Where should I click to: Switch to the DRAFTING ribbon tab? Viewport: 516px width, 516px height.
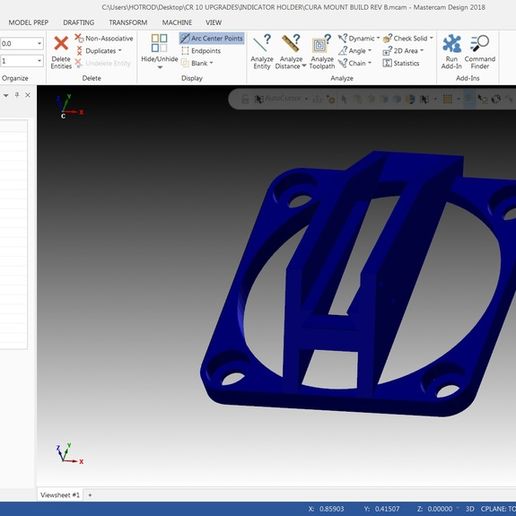pyautogui.click(x=79, y=22)
